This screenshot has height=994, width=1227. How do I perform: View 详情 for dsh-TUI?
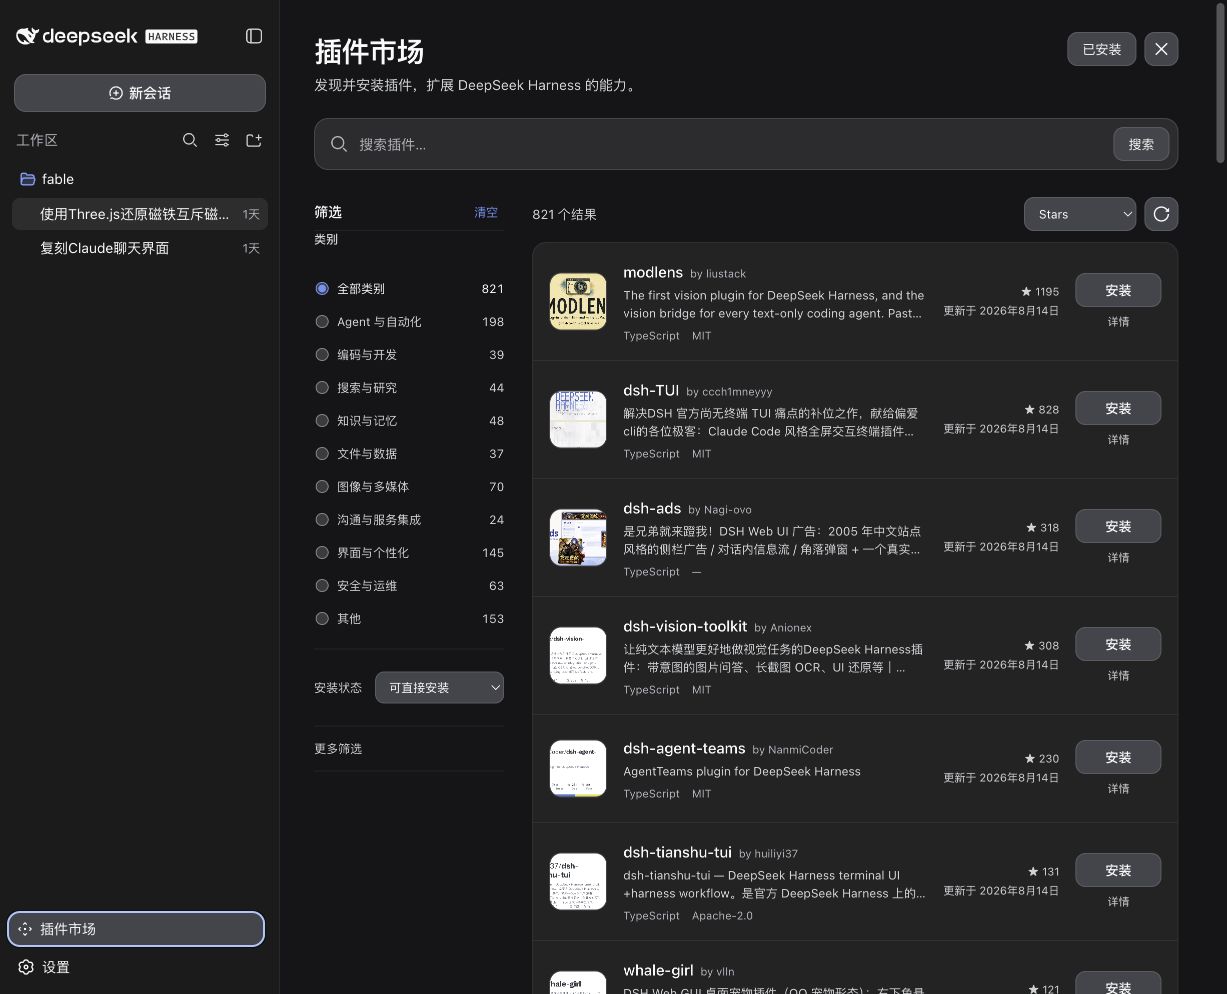[x=1118, y=440]
